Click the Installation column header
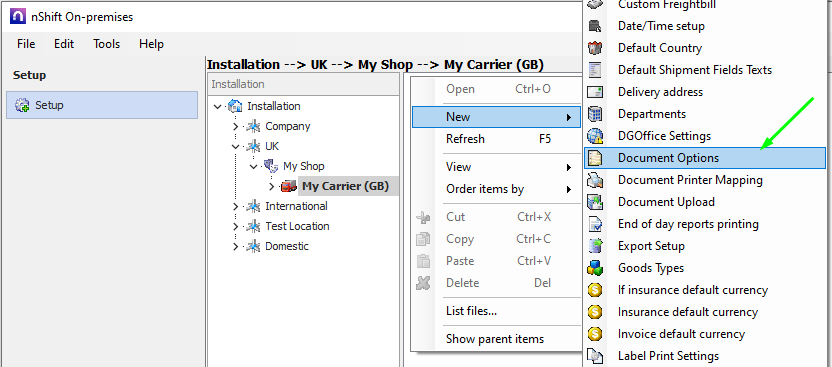Screen dimensions: 832x367 pos(304,84)
